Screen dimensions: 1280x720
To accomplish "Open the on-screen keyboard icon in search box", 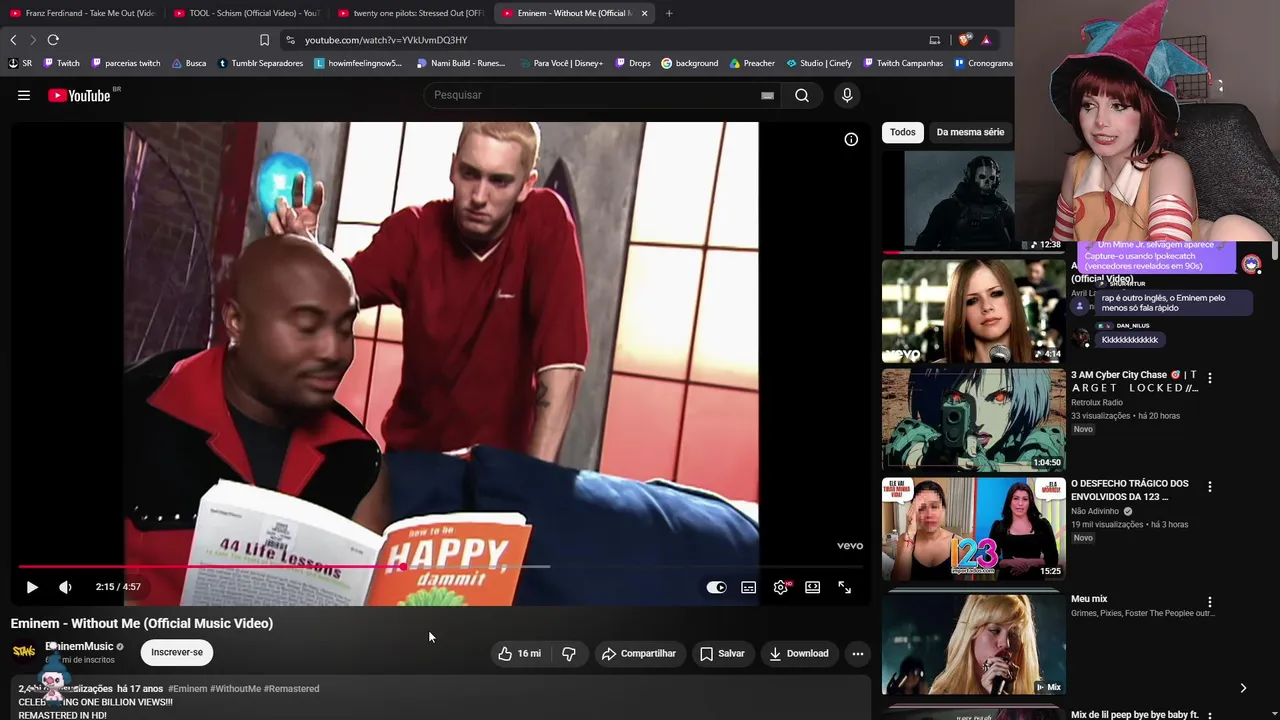I will click(767, 95).
